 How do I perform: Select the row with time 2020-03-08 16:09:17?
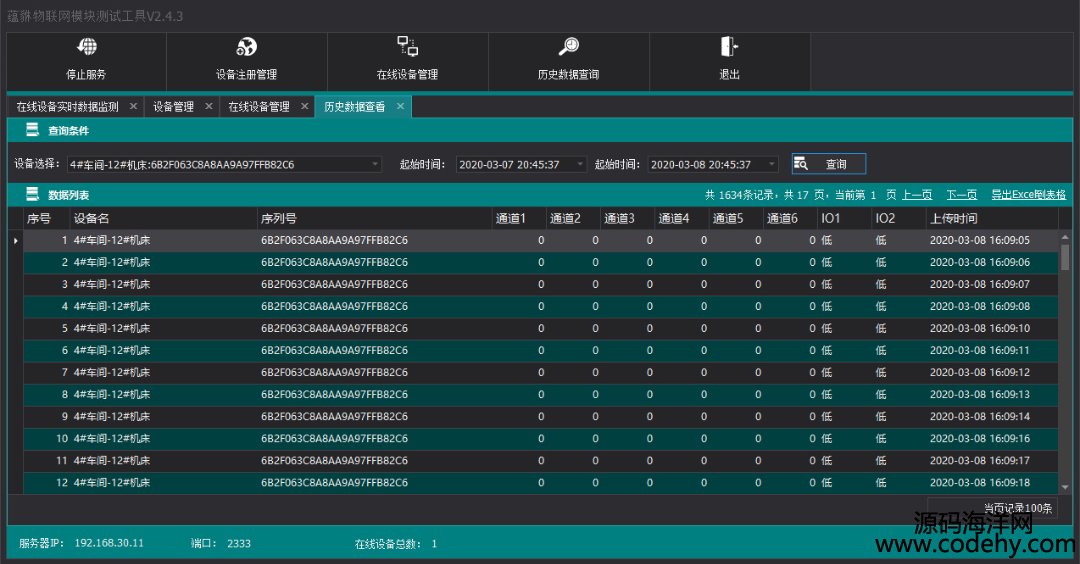coord(541,461)
